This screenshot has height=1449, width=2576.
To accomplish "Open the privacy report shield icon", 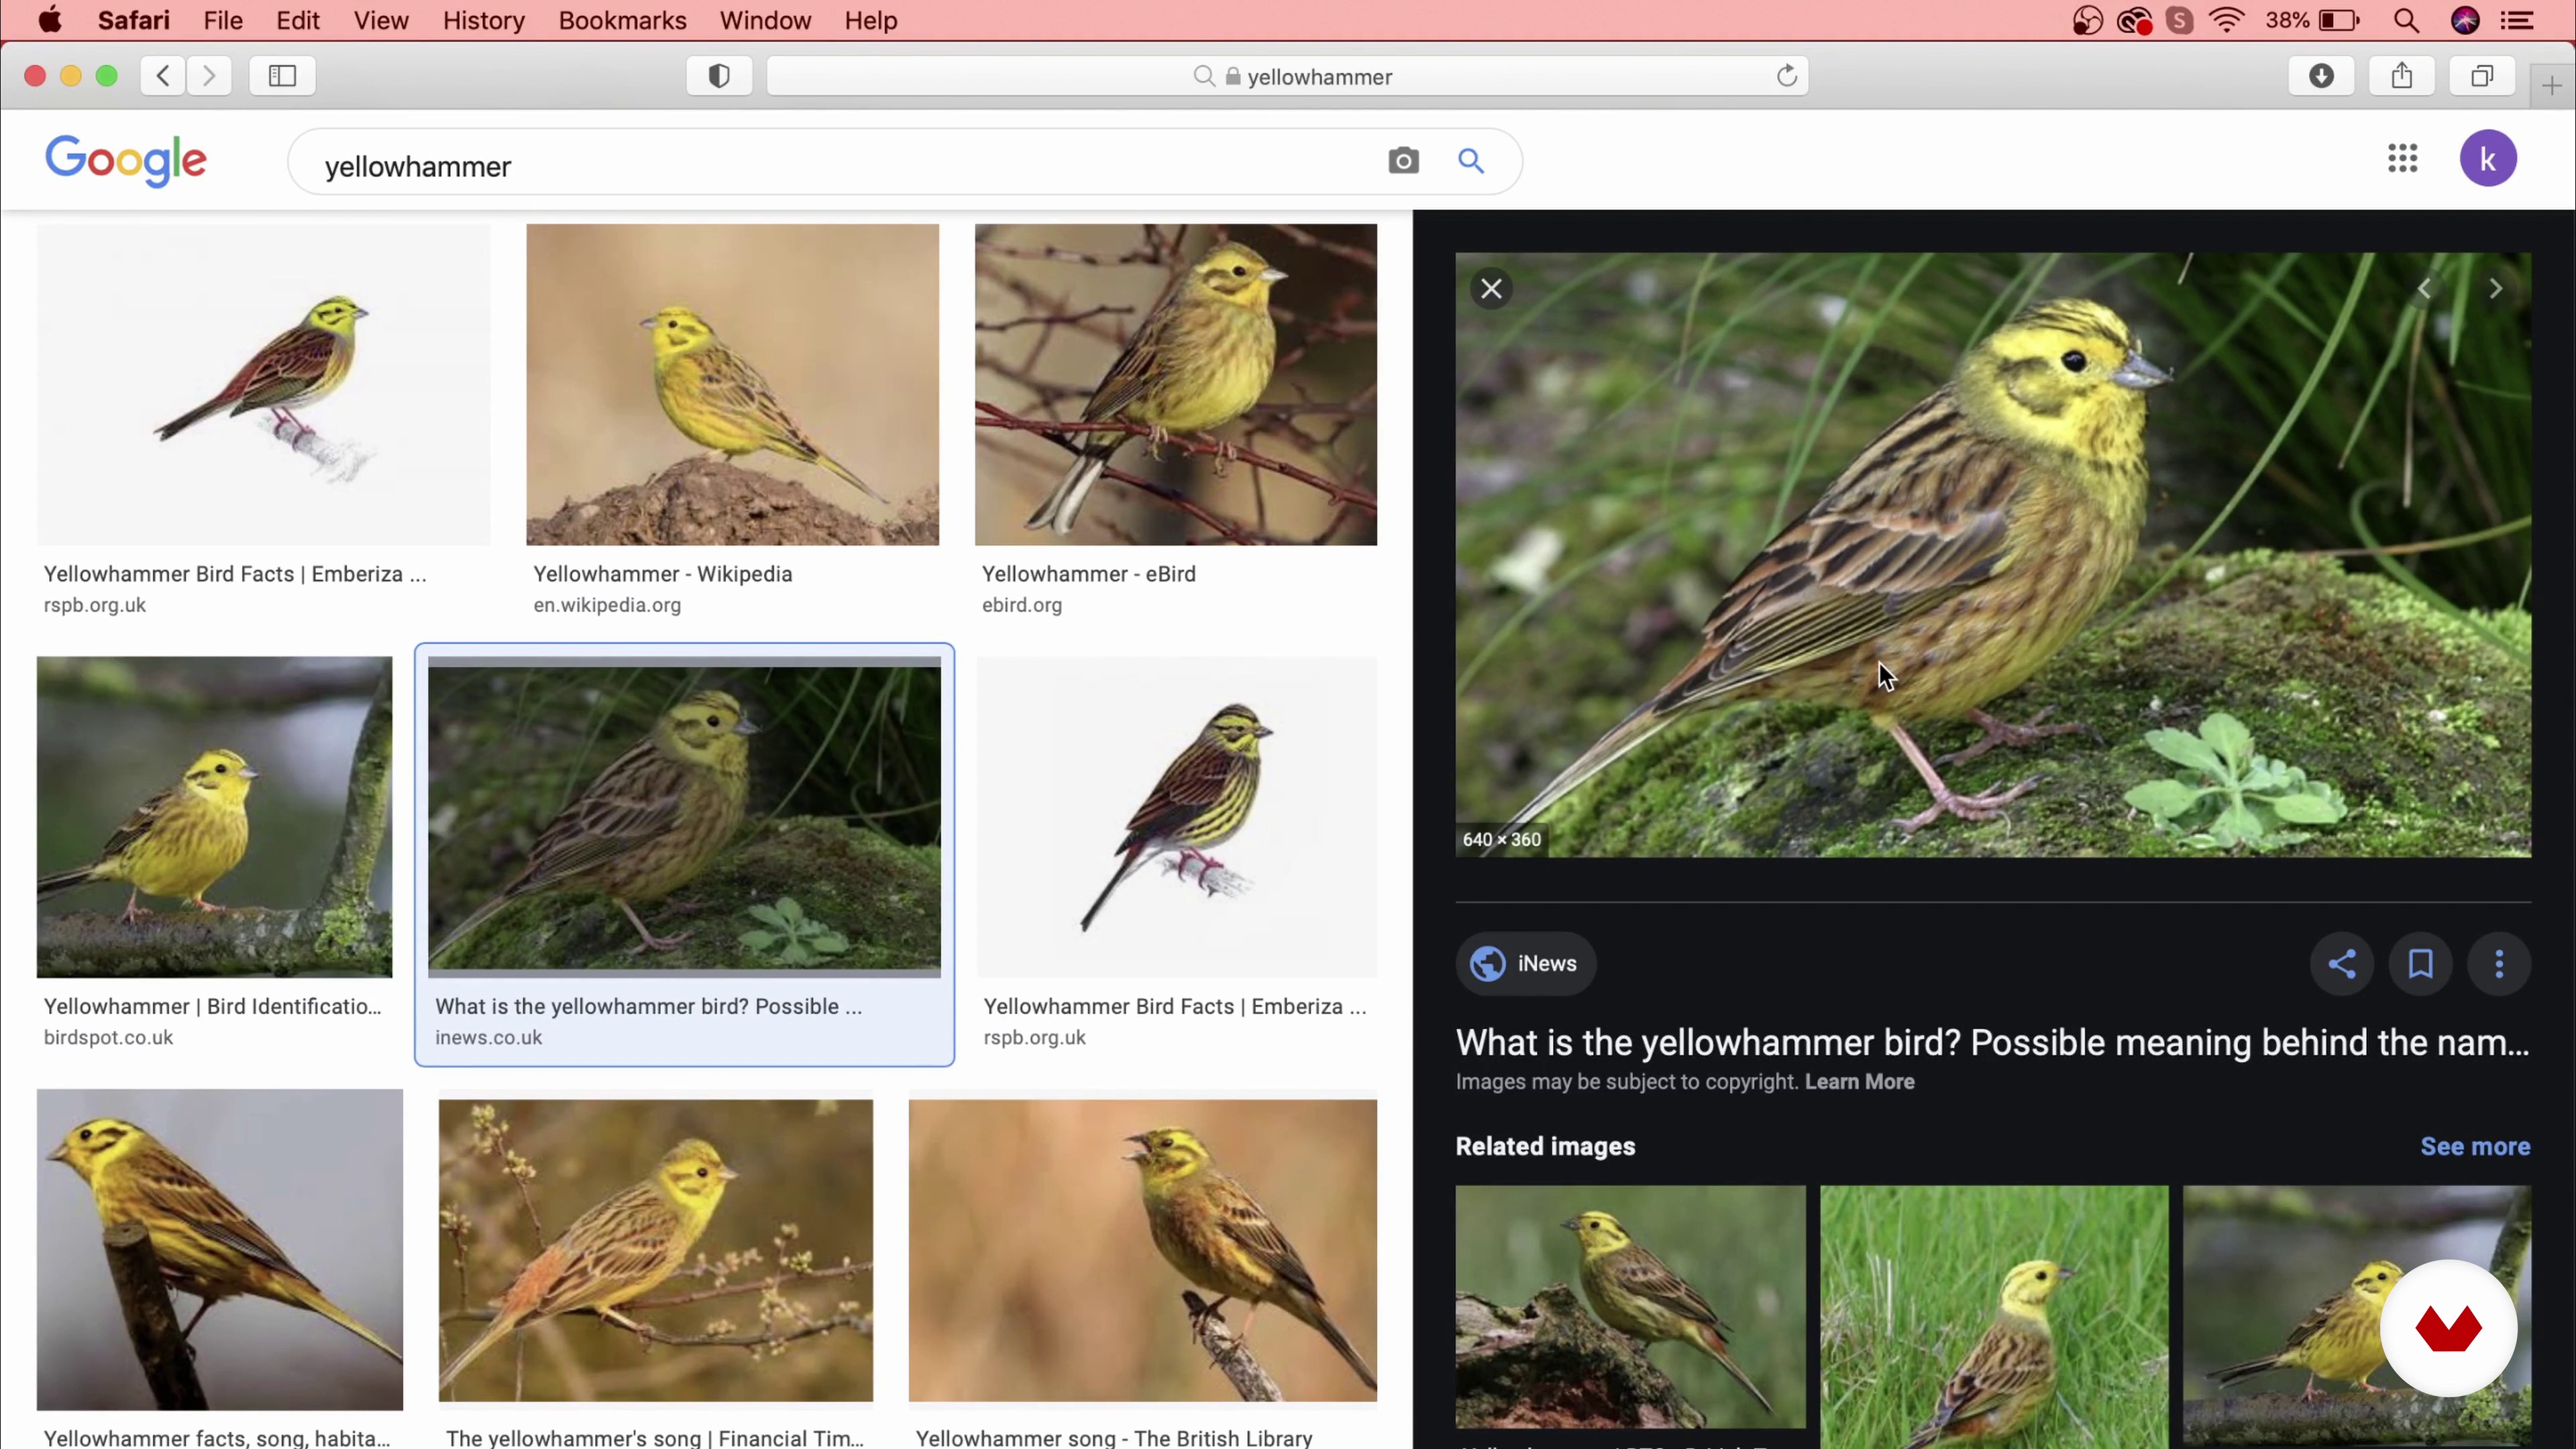I will (x=719, y=76).
